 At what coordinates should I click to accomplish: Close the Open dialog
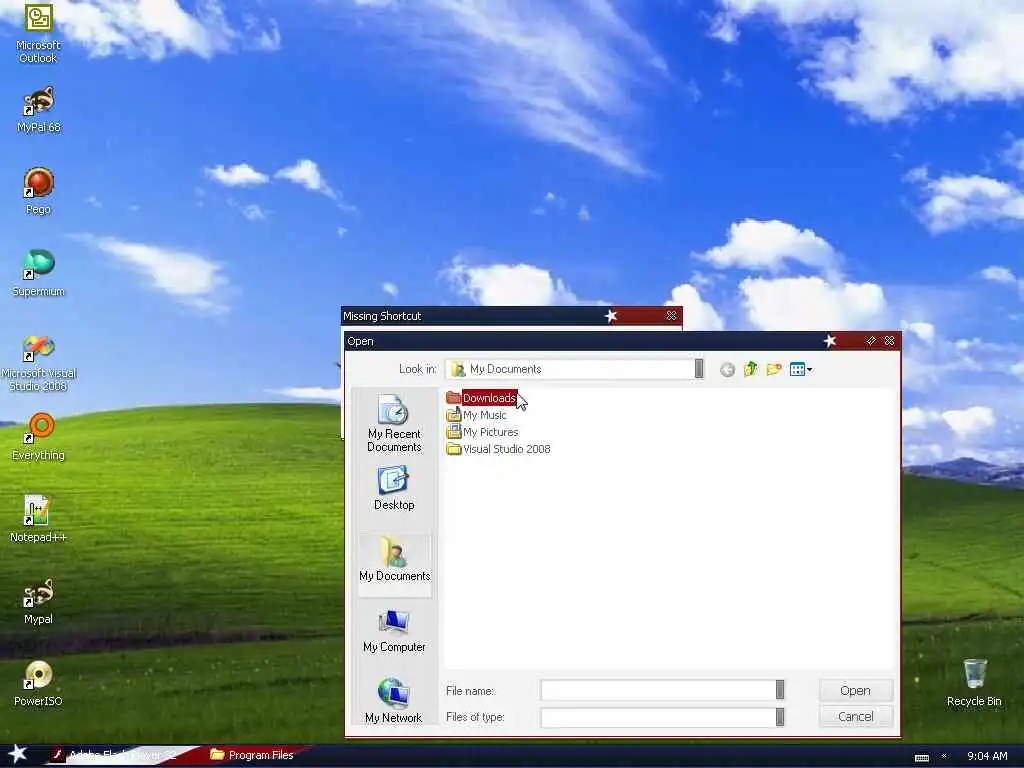click(889, 341)
